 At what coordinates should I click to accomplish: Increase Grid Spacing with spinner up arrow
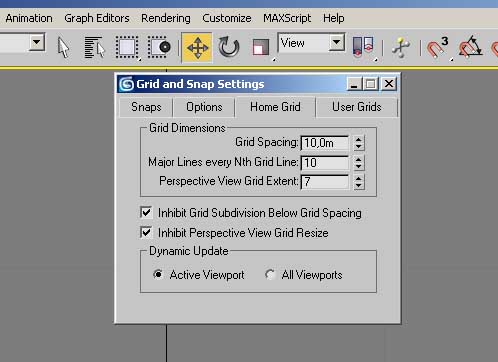[x=359, y=139]
